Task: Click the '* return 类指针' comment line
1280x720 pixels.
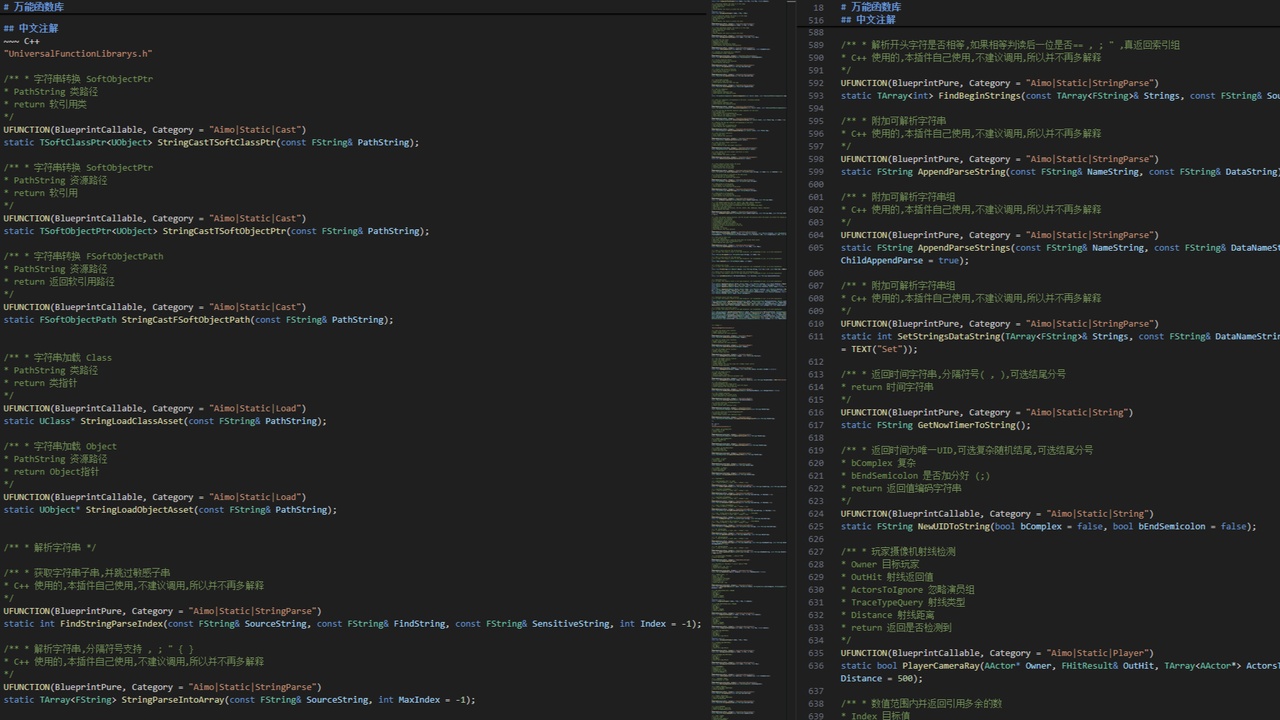Action: [40, 383]
